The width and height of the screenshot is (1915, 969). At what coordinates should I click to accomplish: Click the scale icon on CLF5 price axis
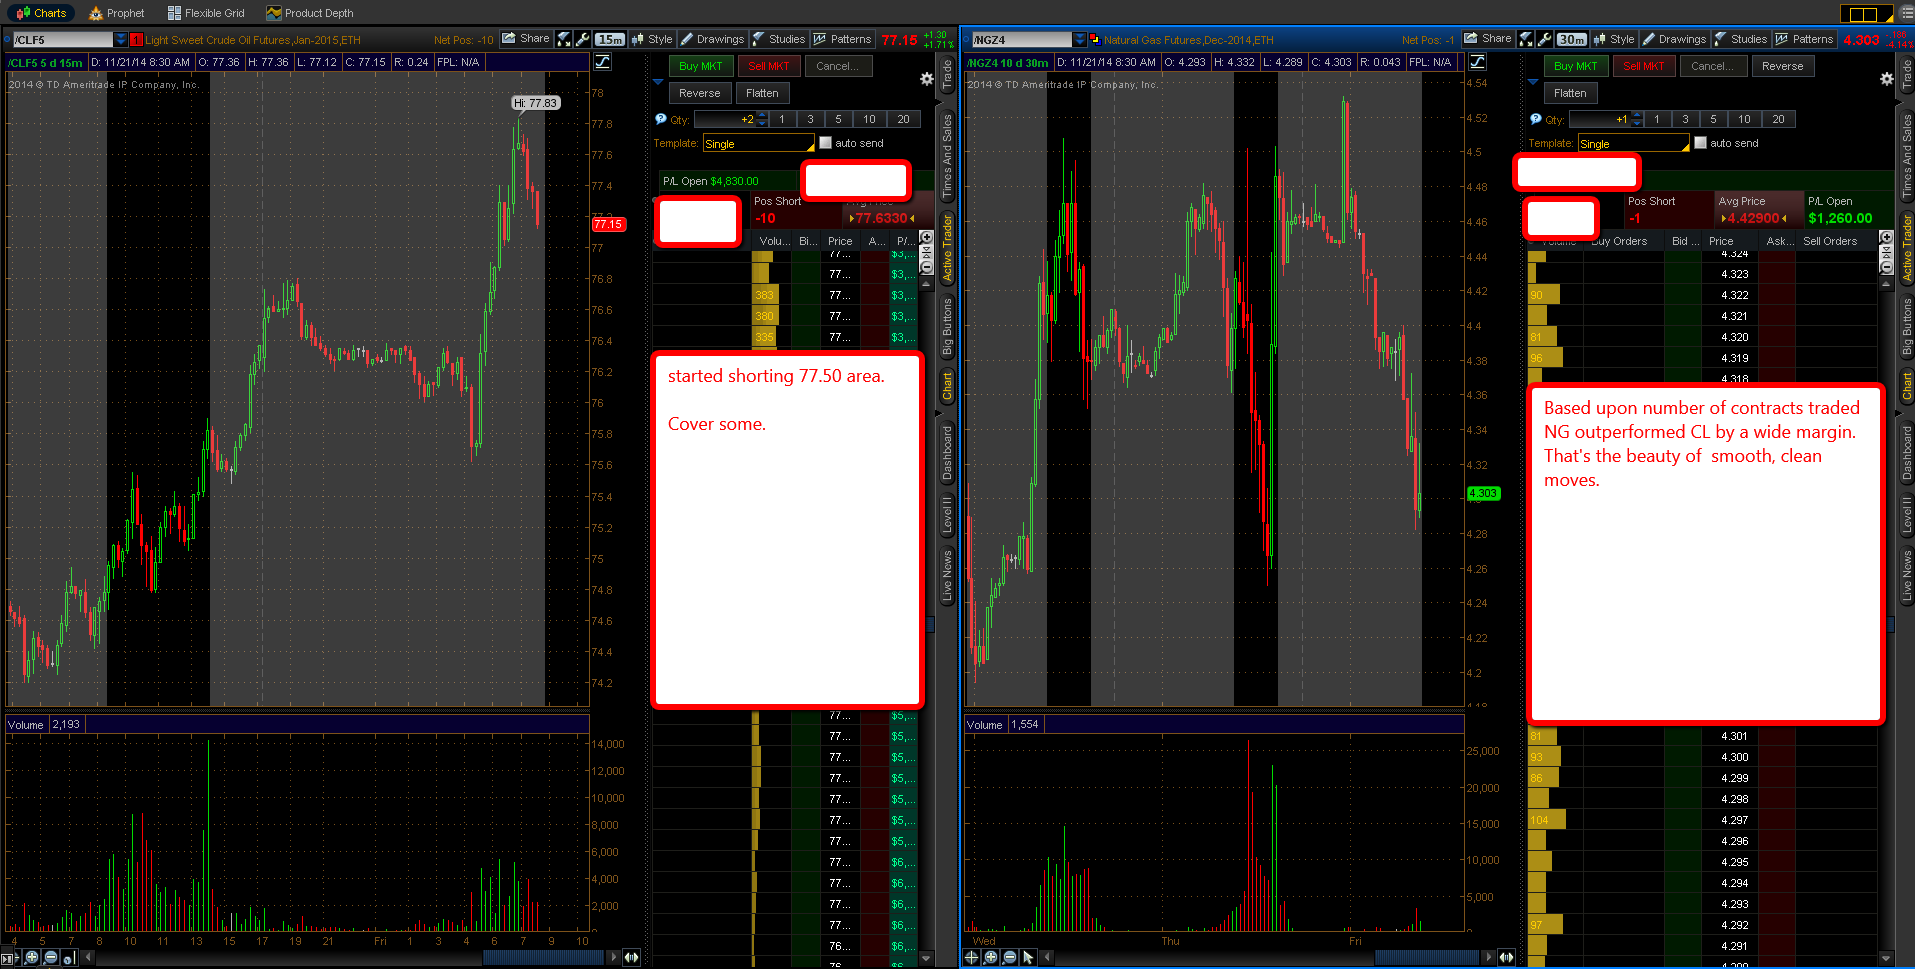pyautogui.click(x=603, y=62)
